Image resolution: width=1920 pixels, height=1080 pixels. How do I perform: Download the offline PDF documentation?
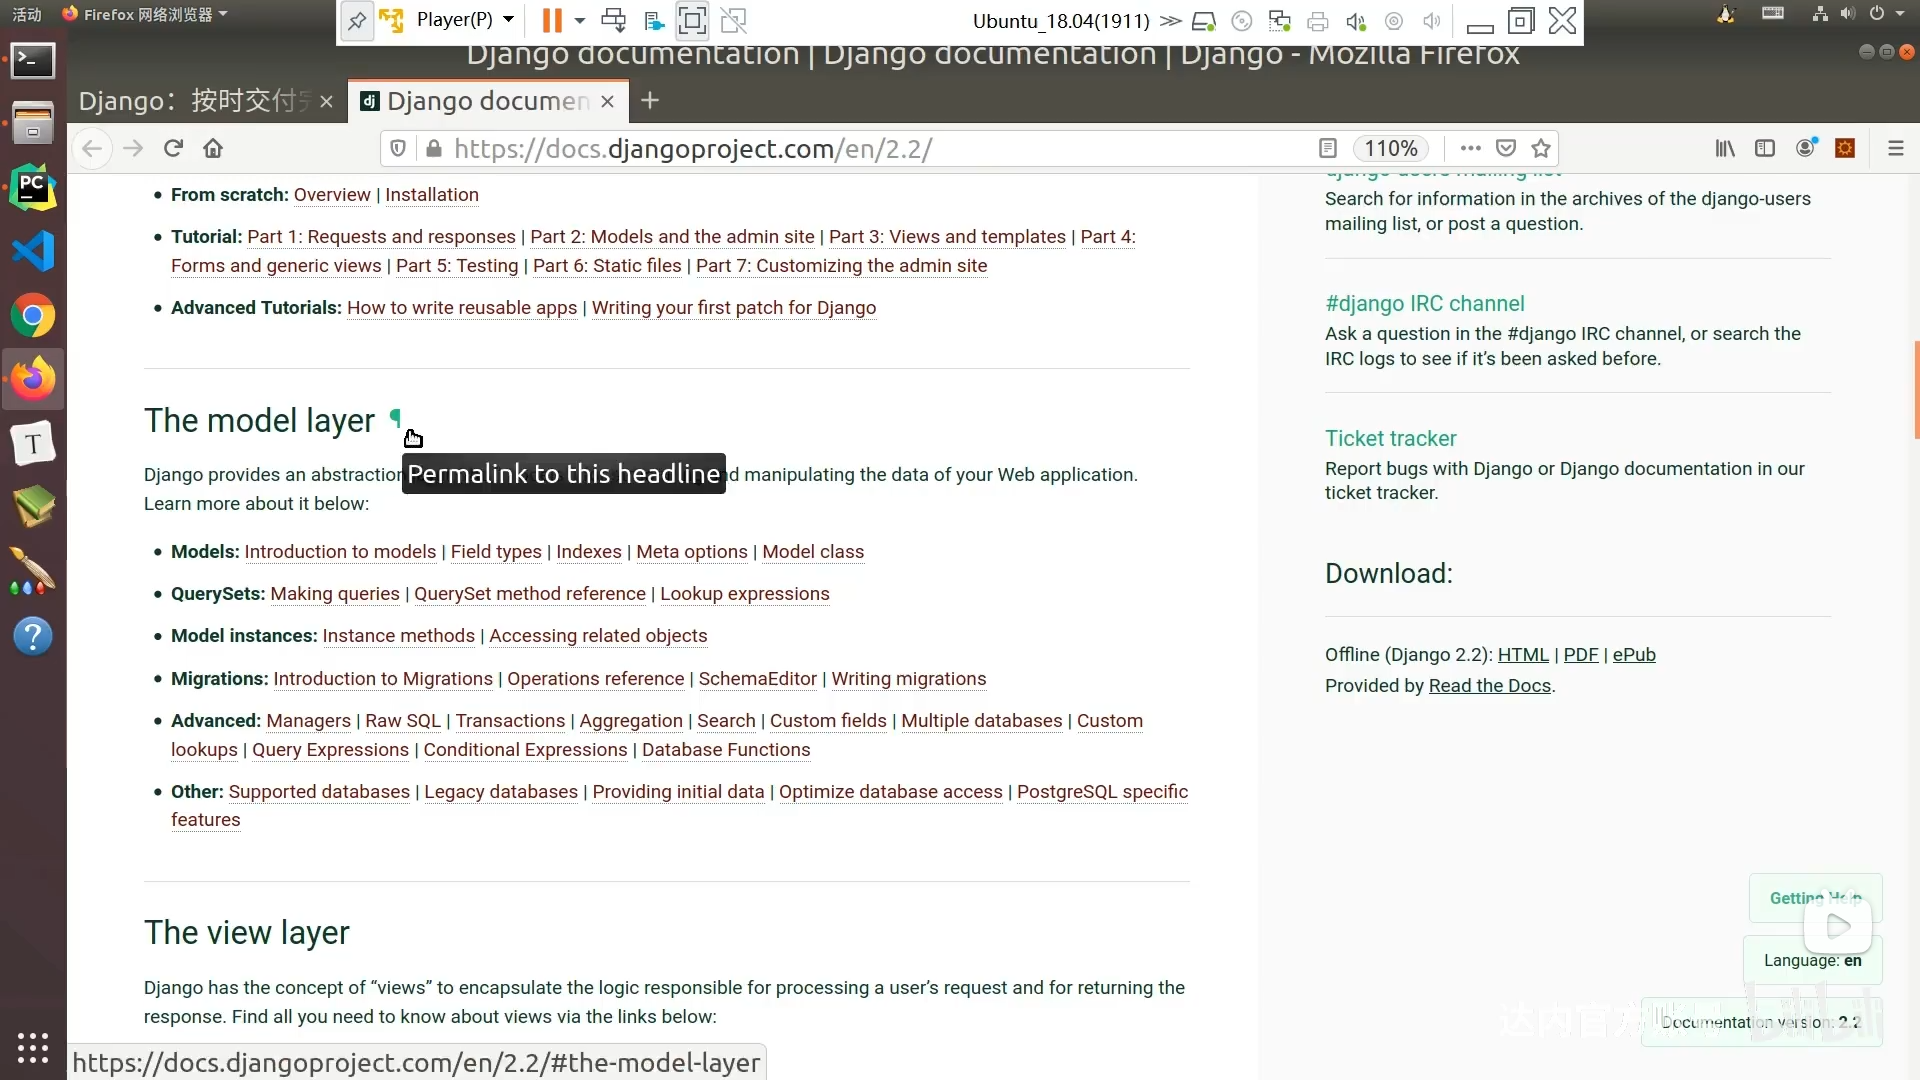pyautogui.click(x=1580, y=655)
